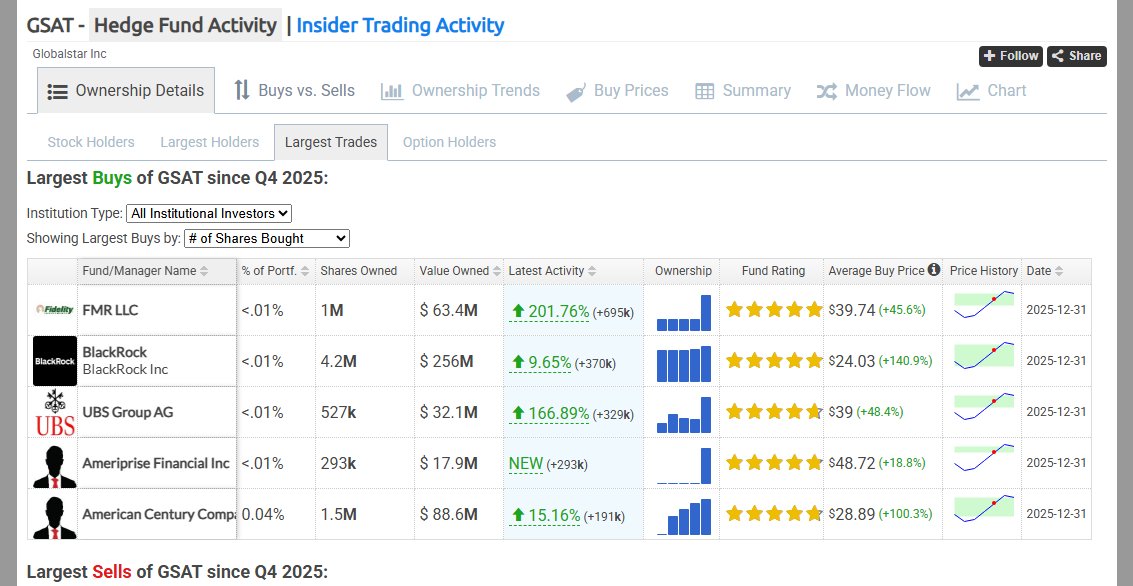Image resolution: width=1133 pixels, height=586 pixels.
Task: Switch to the Option Holders tab
Action: tap(449, 142)
